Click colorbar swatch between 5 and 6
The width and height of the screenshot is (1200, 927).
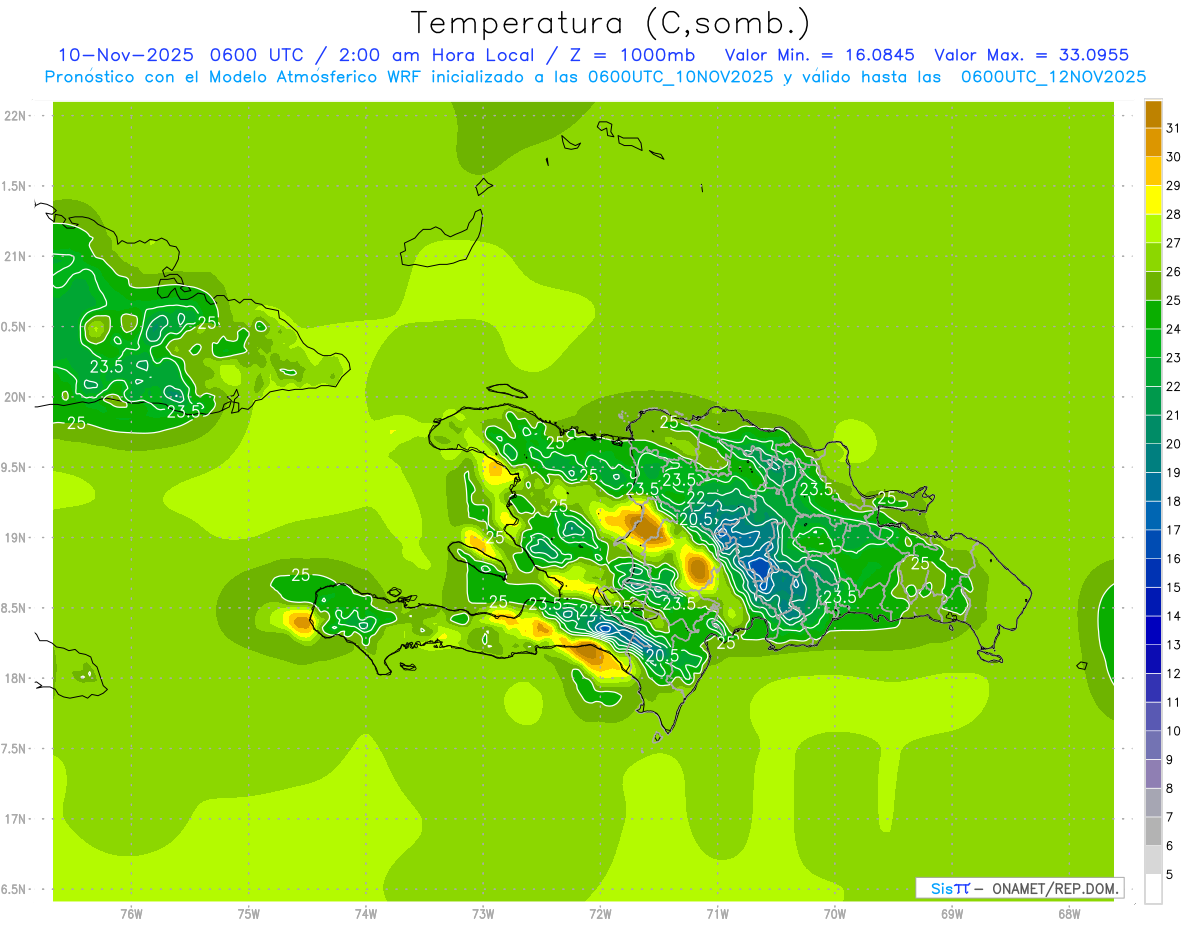pyautogui.click(x=1153, y=860)
